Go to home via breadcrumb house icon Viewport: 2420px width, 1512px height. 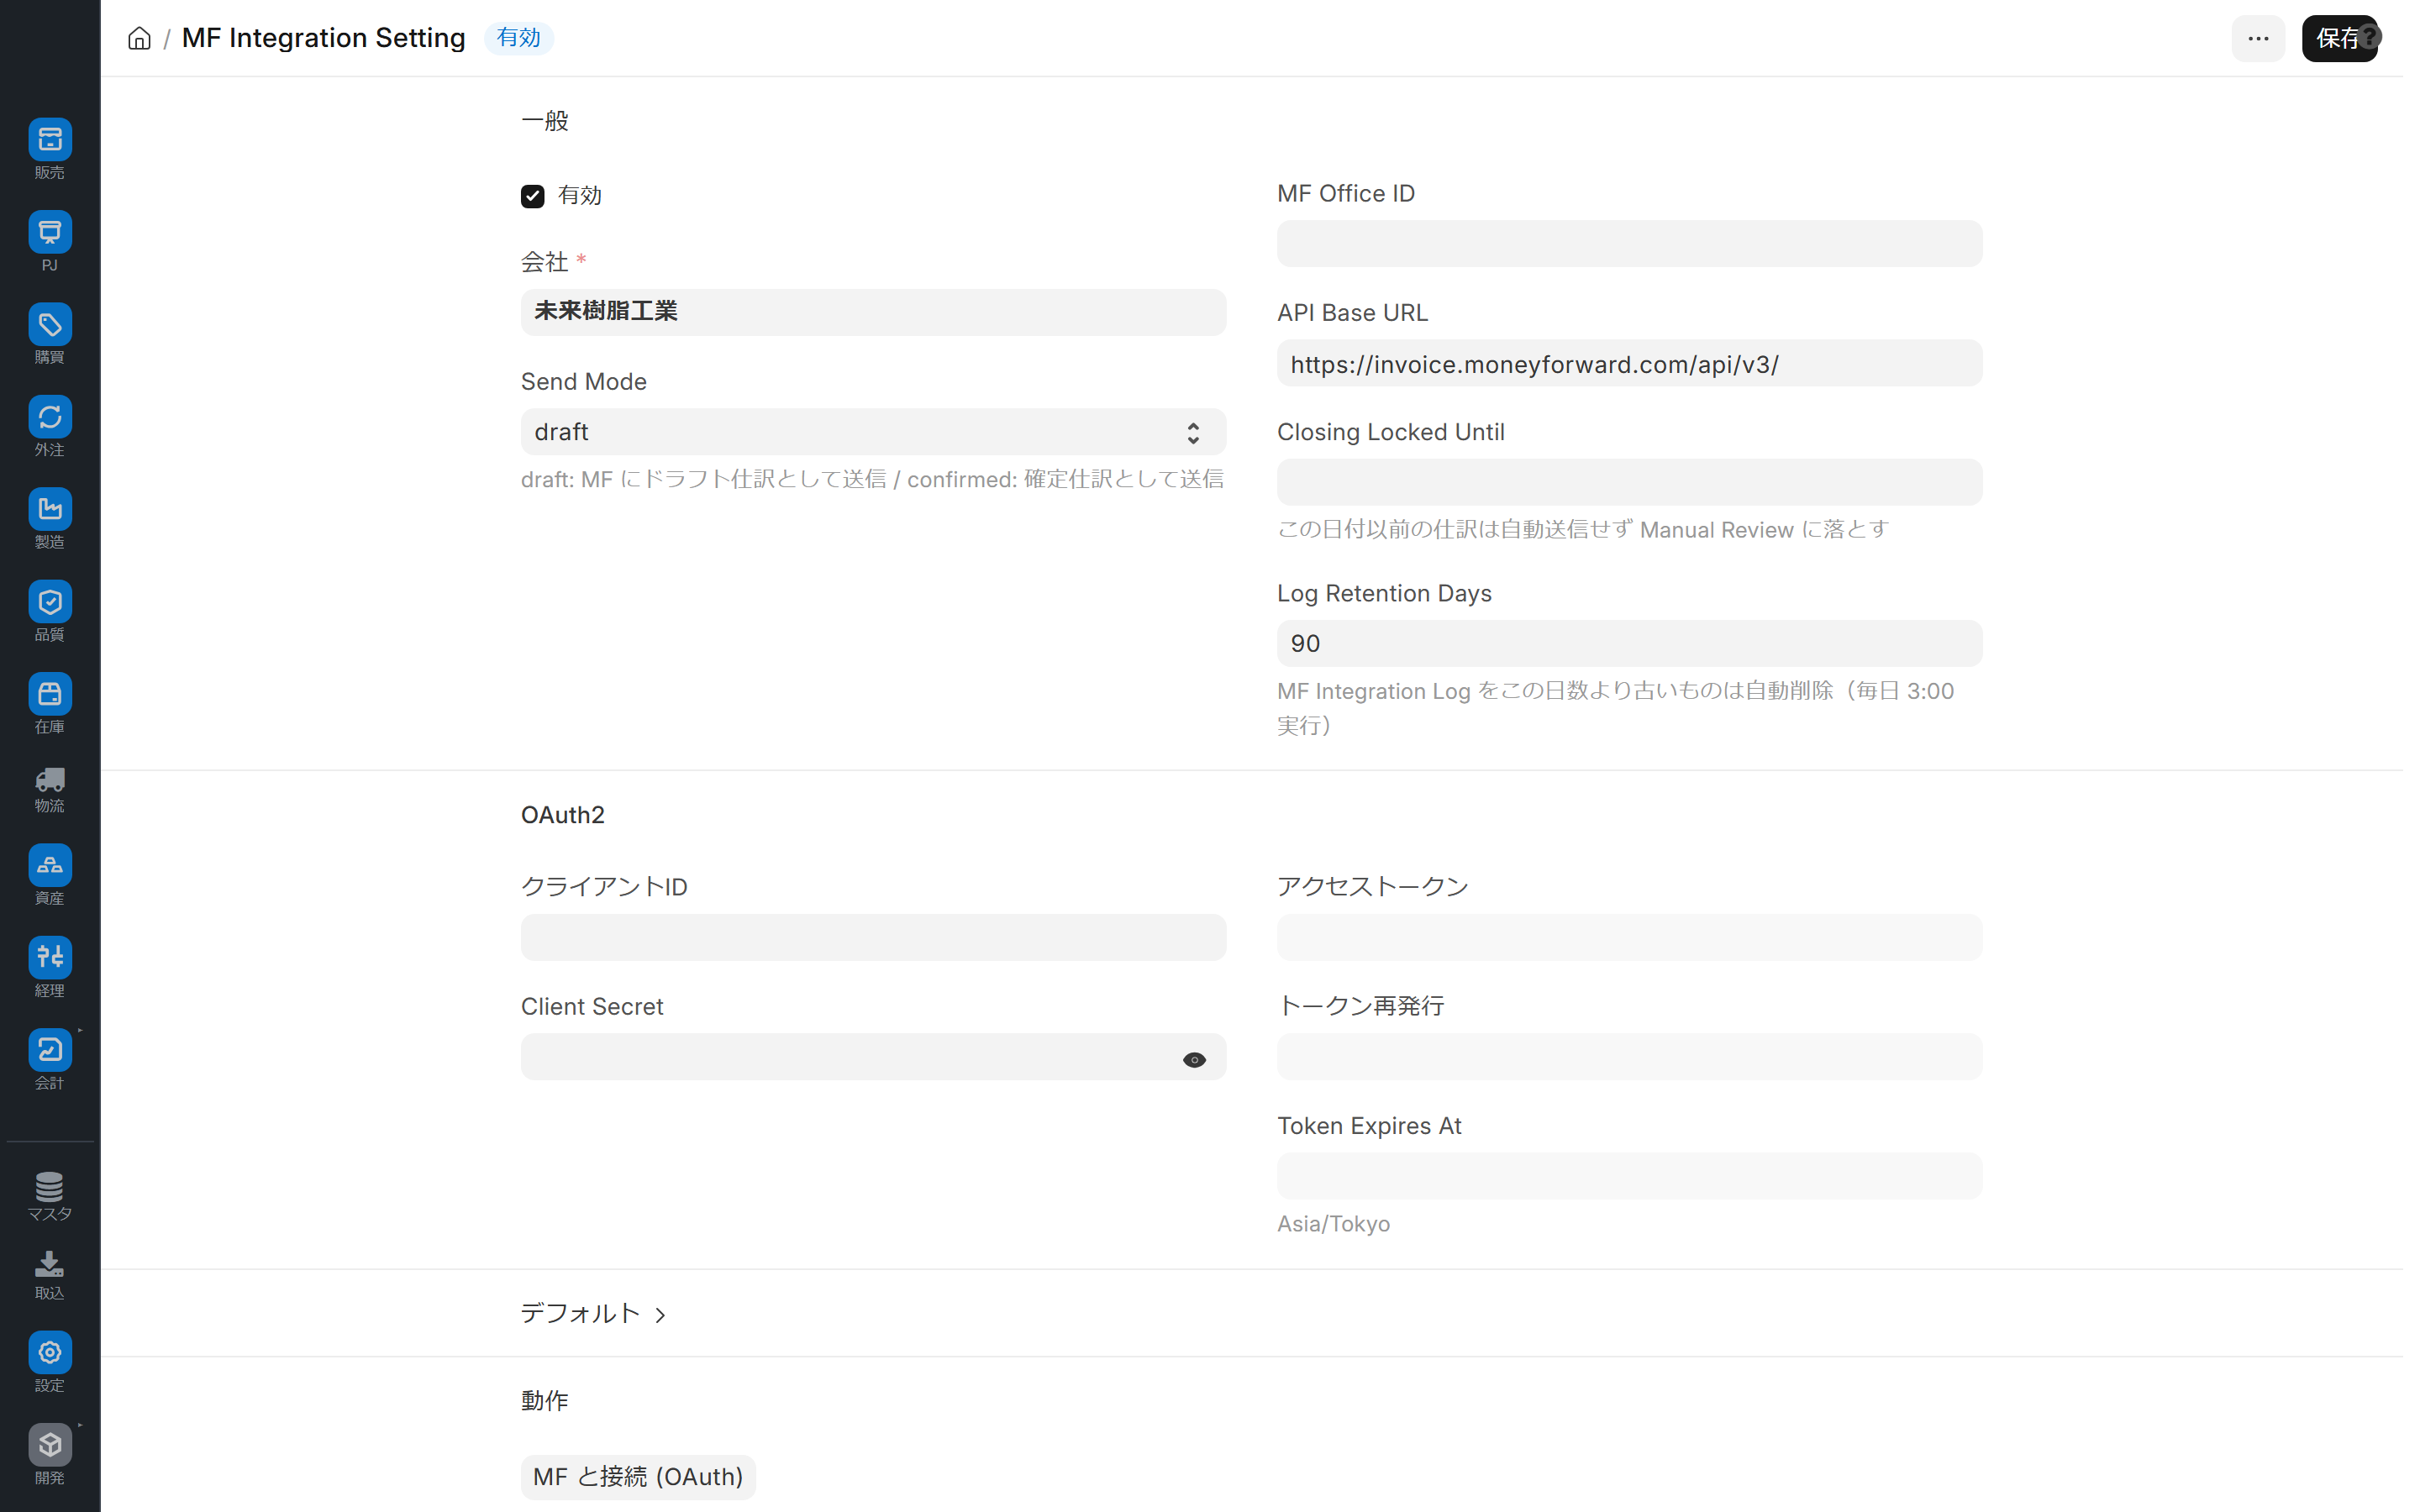139,38
